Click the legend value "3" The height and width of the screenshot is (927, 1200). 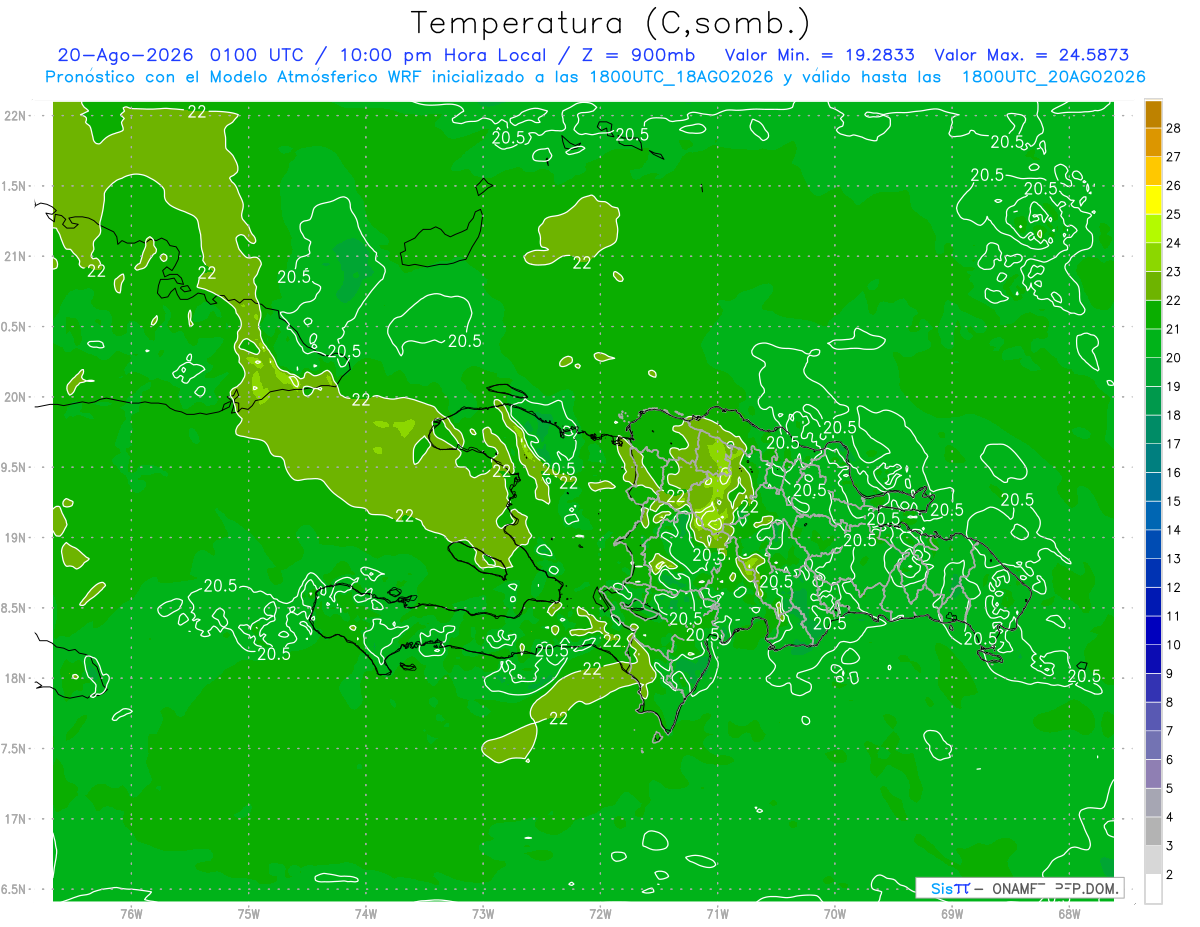pyautogui.click(x=1170, y=846)
